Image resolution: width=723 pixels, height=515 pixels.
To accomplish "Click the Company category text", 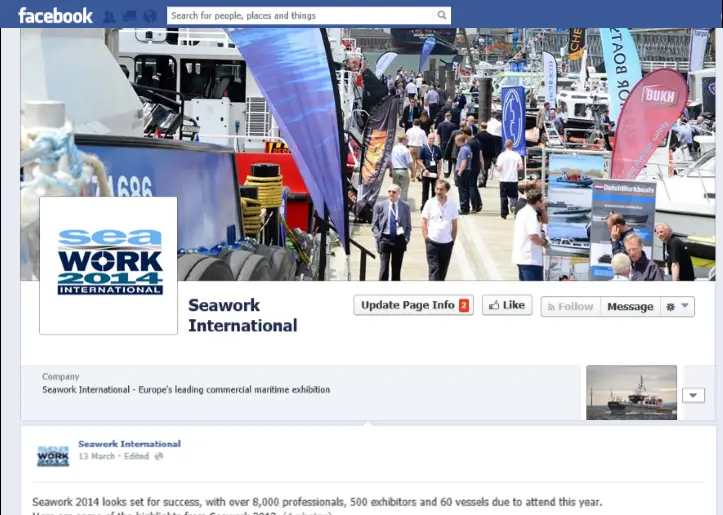I will point(60,377).
